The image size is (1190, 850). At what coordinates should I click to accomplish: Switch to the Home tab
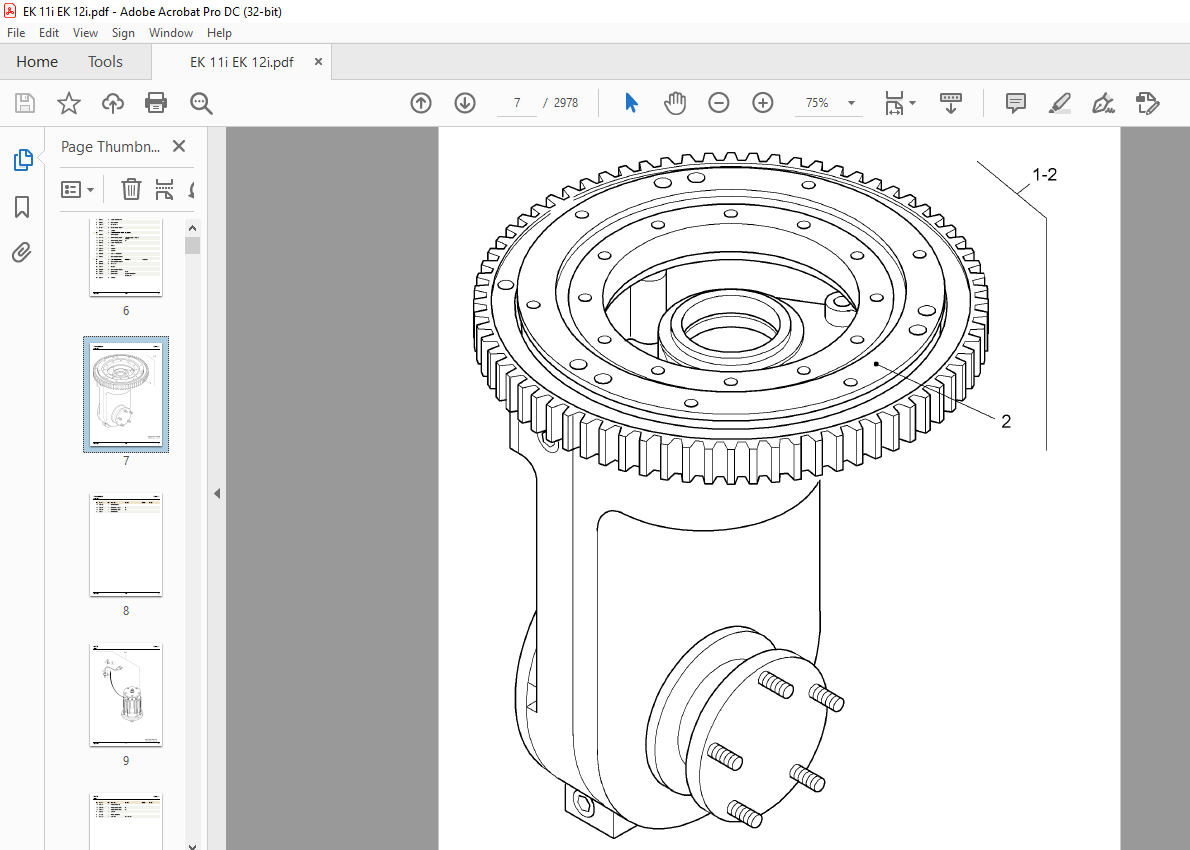pyautogui.click(x=37, y=61)
